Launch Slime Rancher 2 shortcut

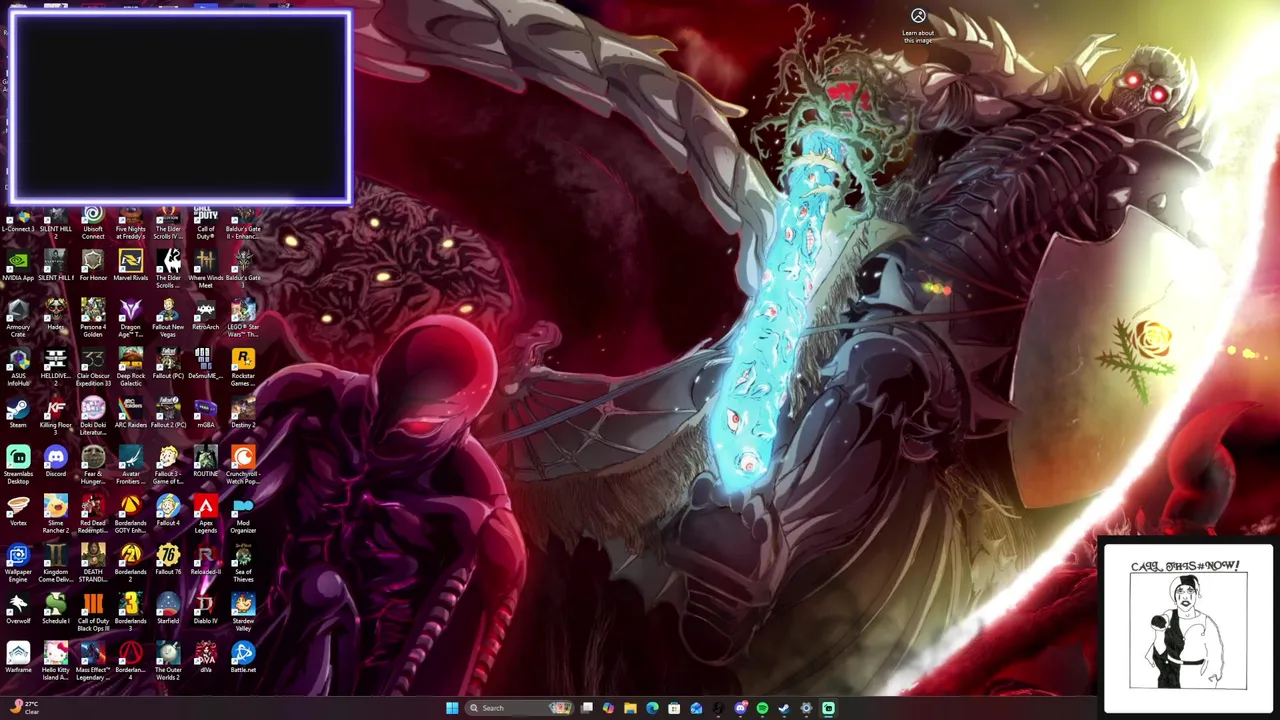55,515
